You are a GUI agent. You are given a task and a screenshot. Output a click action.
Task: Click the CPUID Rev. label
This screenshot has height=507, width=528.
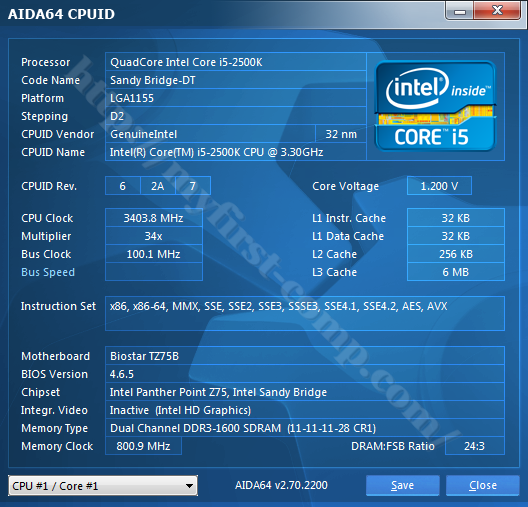click(x=49, y=186)
